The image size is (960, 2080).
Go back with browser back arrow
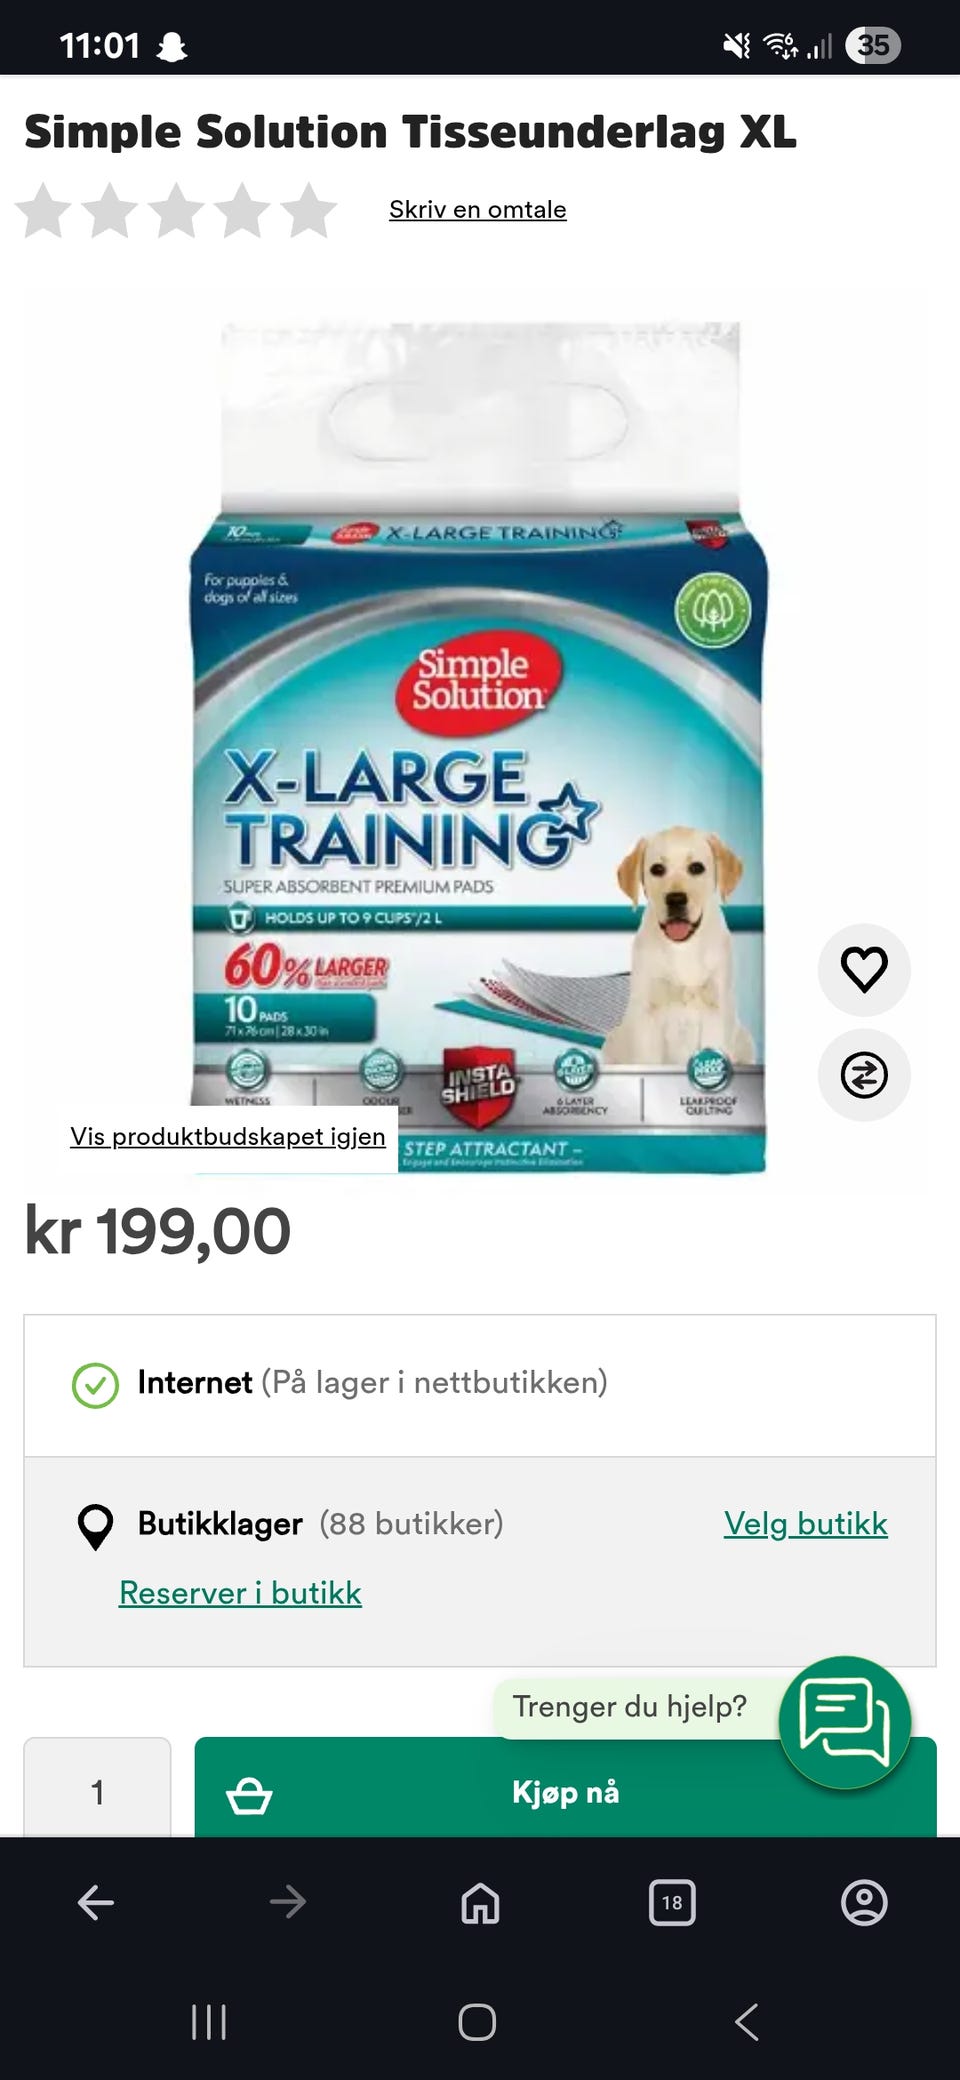(96, 1902)
